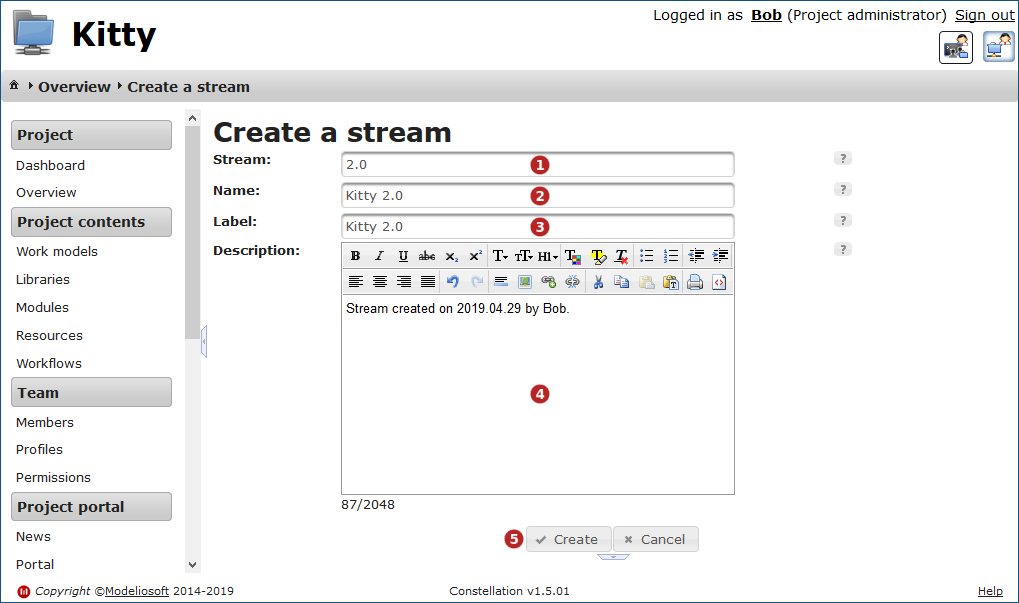The height and width of the screenshot is (603, 1019).
Task: Open help for the Stream field
Action: pyautogui.click(x=843, y=159)
